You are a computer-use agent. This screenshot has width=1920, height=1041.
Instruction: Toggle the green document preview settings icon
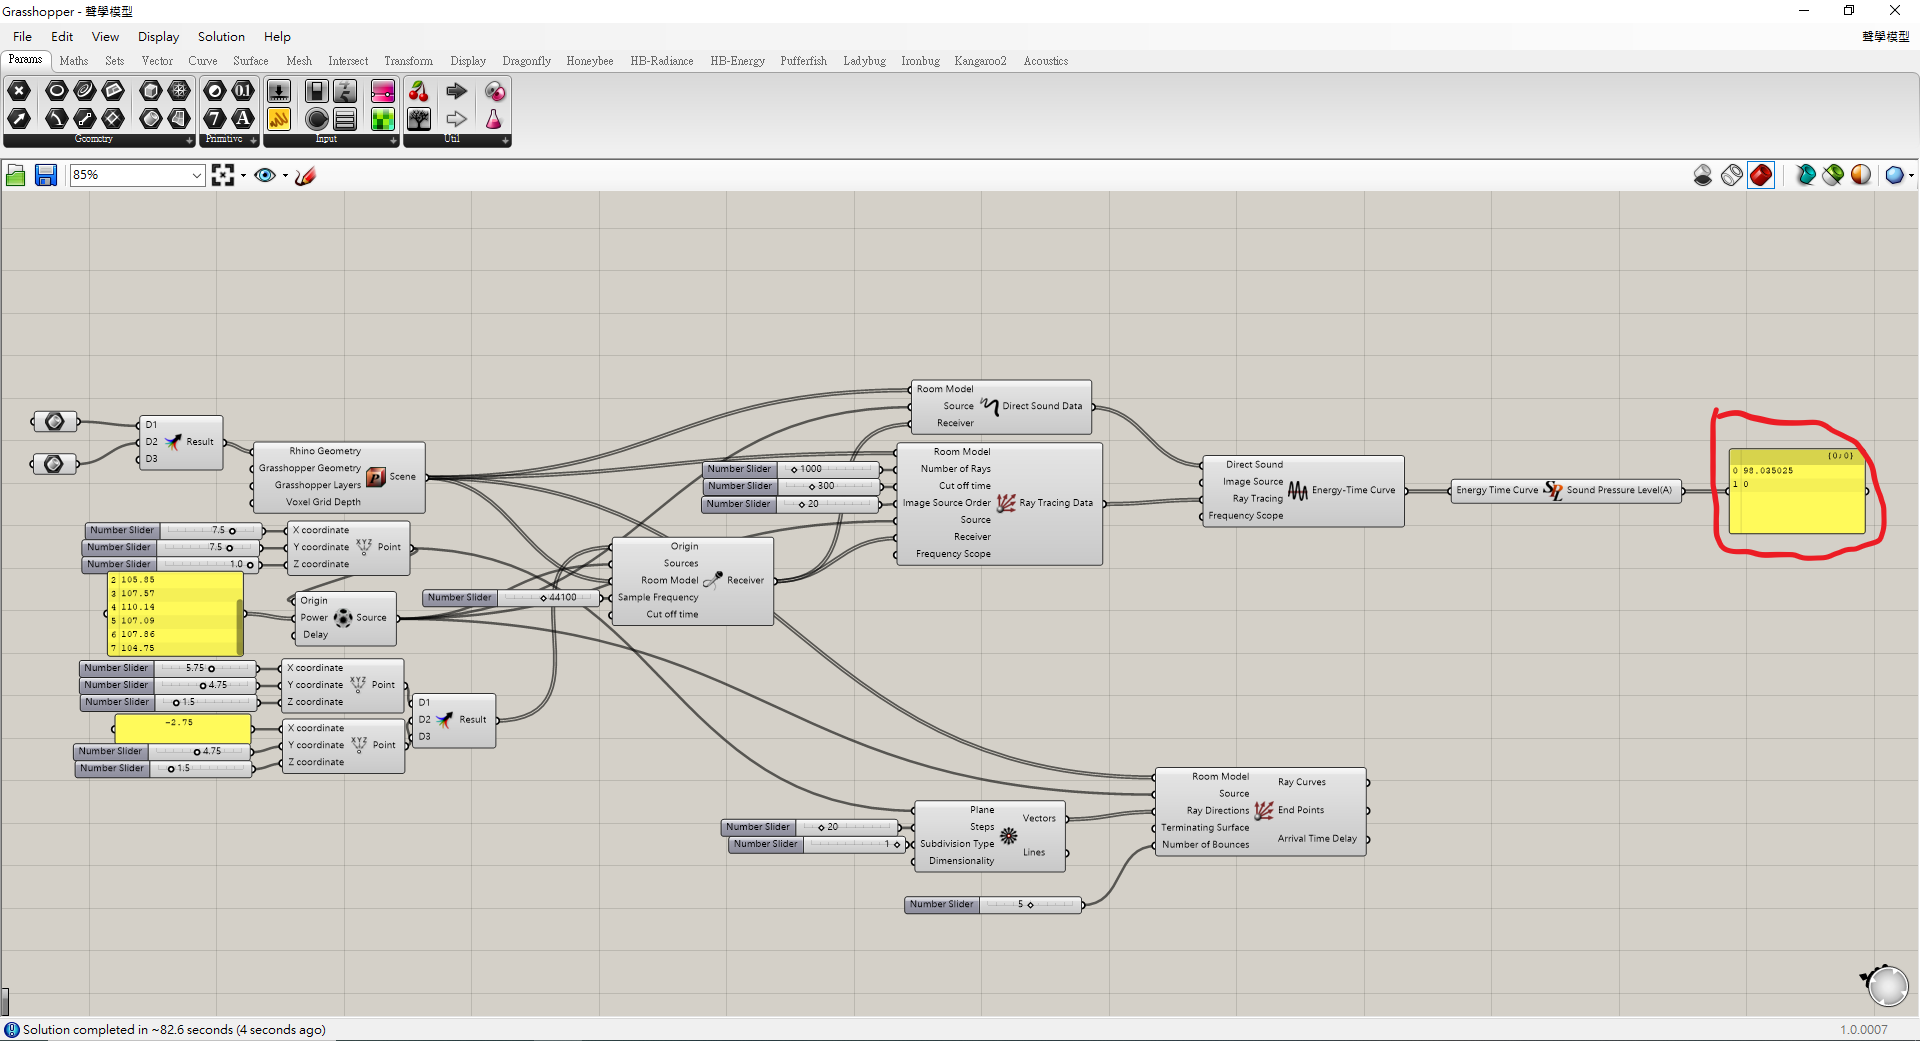(1833, 176)
